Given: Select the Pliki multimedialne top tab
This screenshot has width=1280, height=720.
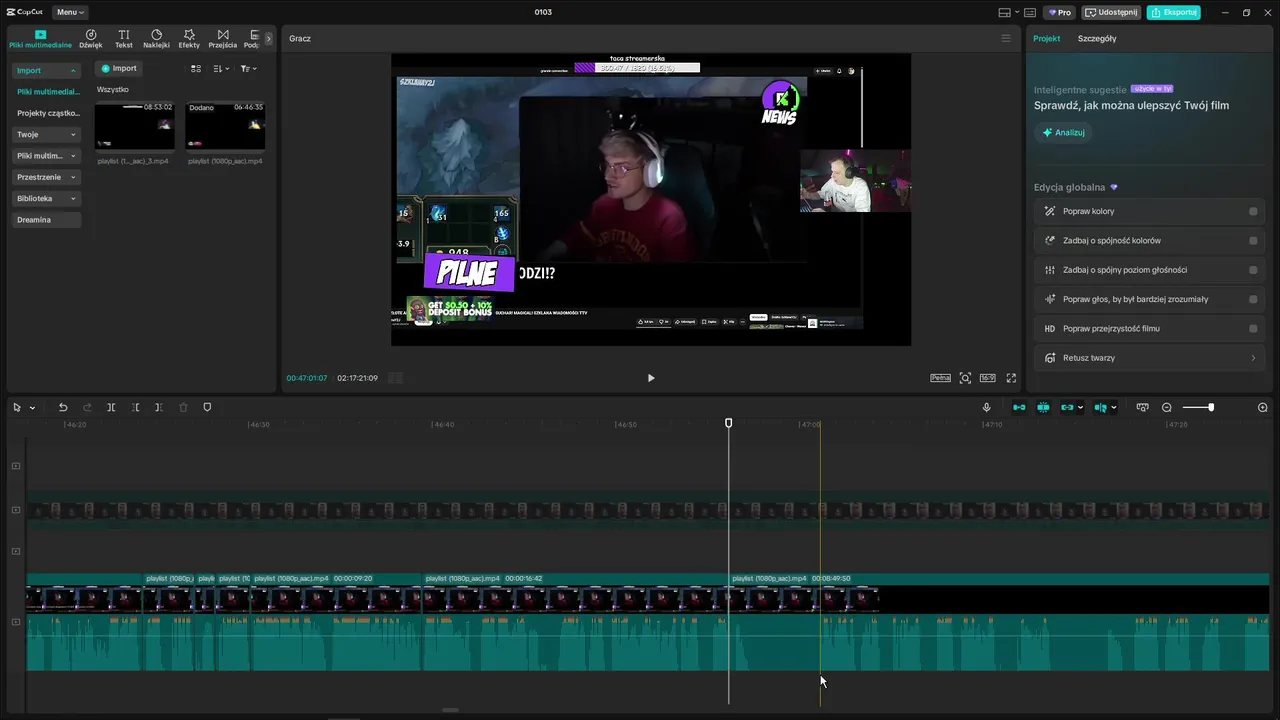Looking at the screenshot, I should click(x=40, y=39).
